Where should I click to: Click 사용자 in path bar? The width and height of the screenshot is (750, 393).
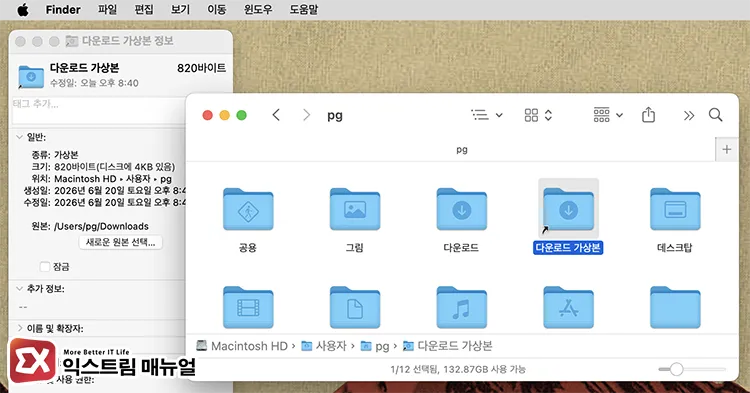(324, 346)
